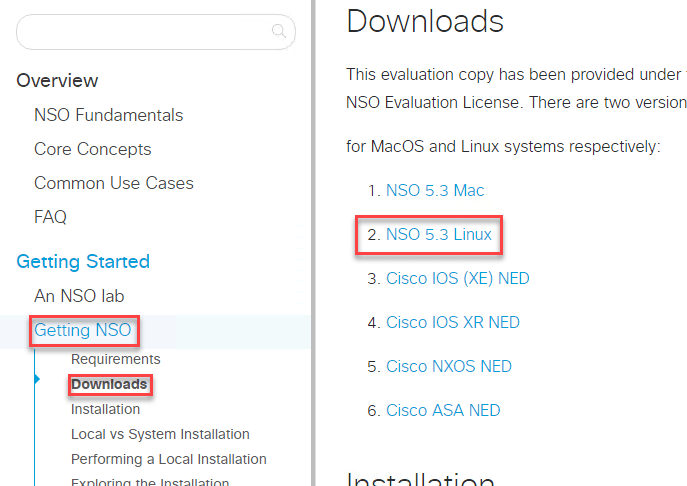Click the search magnifier icon

coord(279,32)
